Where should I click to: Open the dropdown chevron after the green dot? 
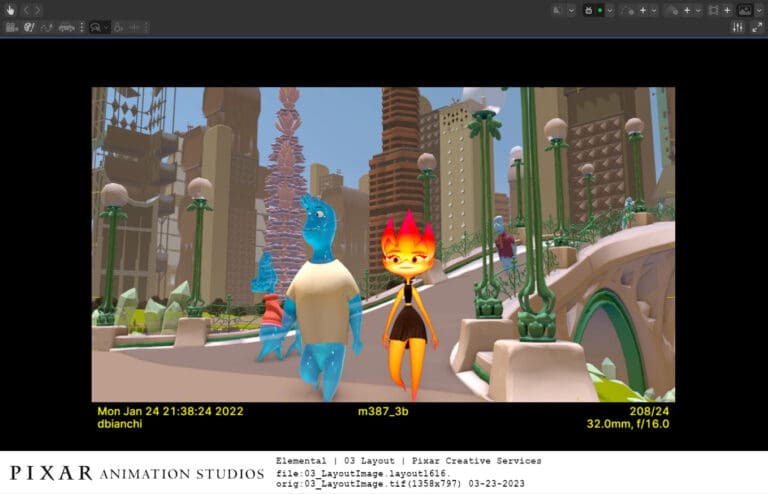pyautogui.click(x=610, y=10)
